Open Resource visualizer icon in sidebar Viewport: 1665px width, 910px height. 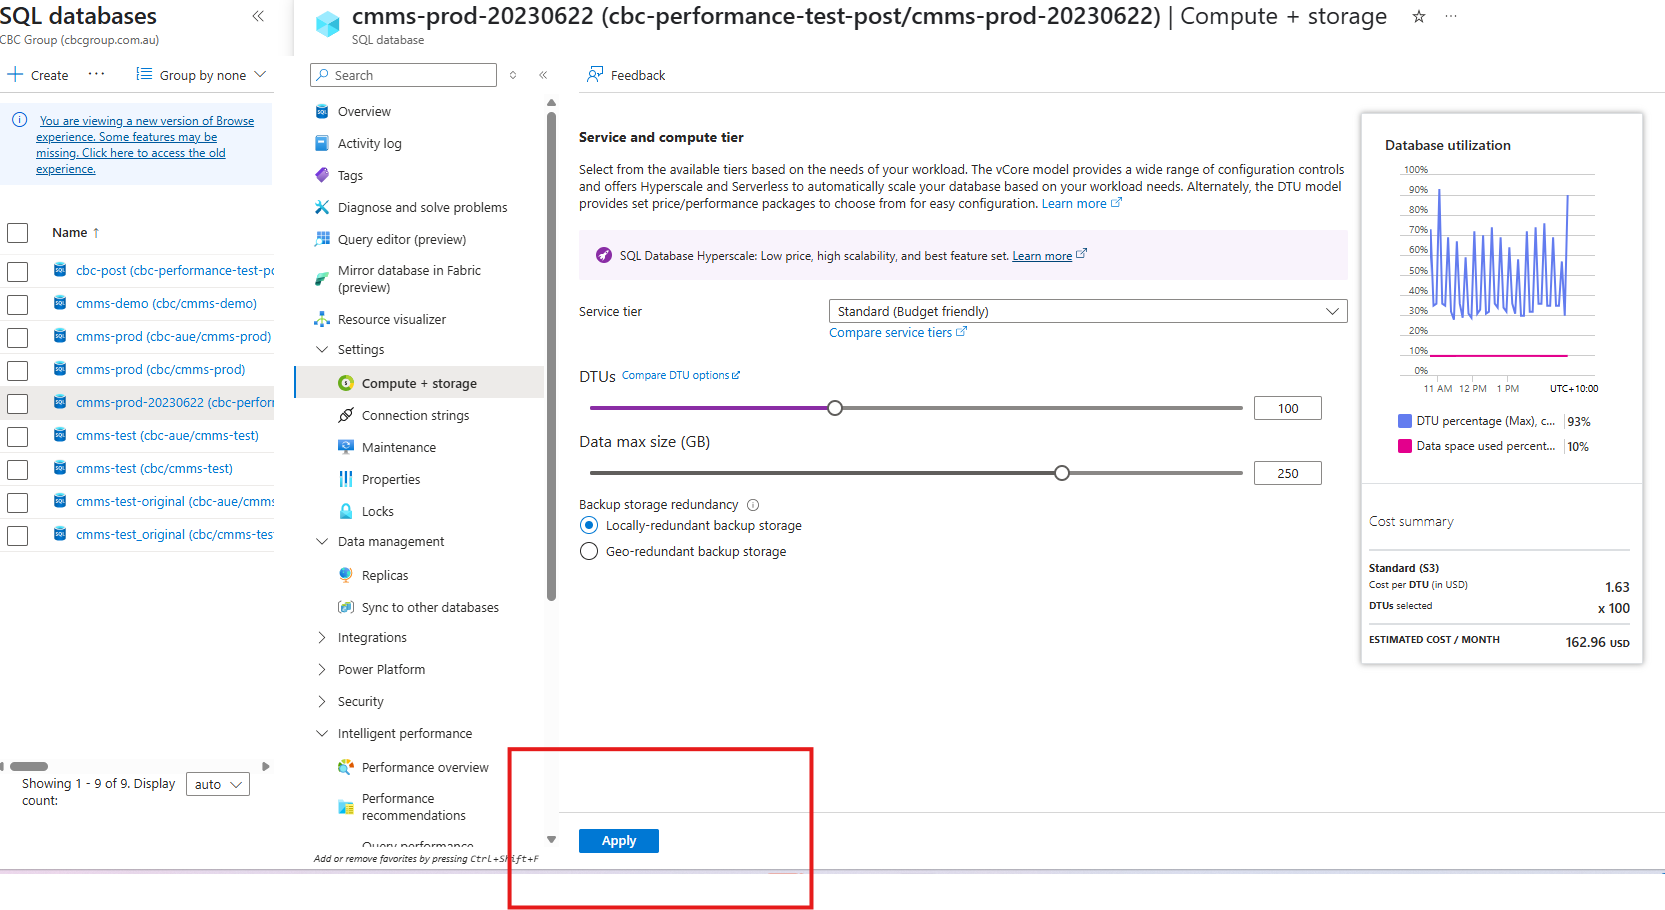point(322,319)
